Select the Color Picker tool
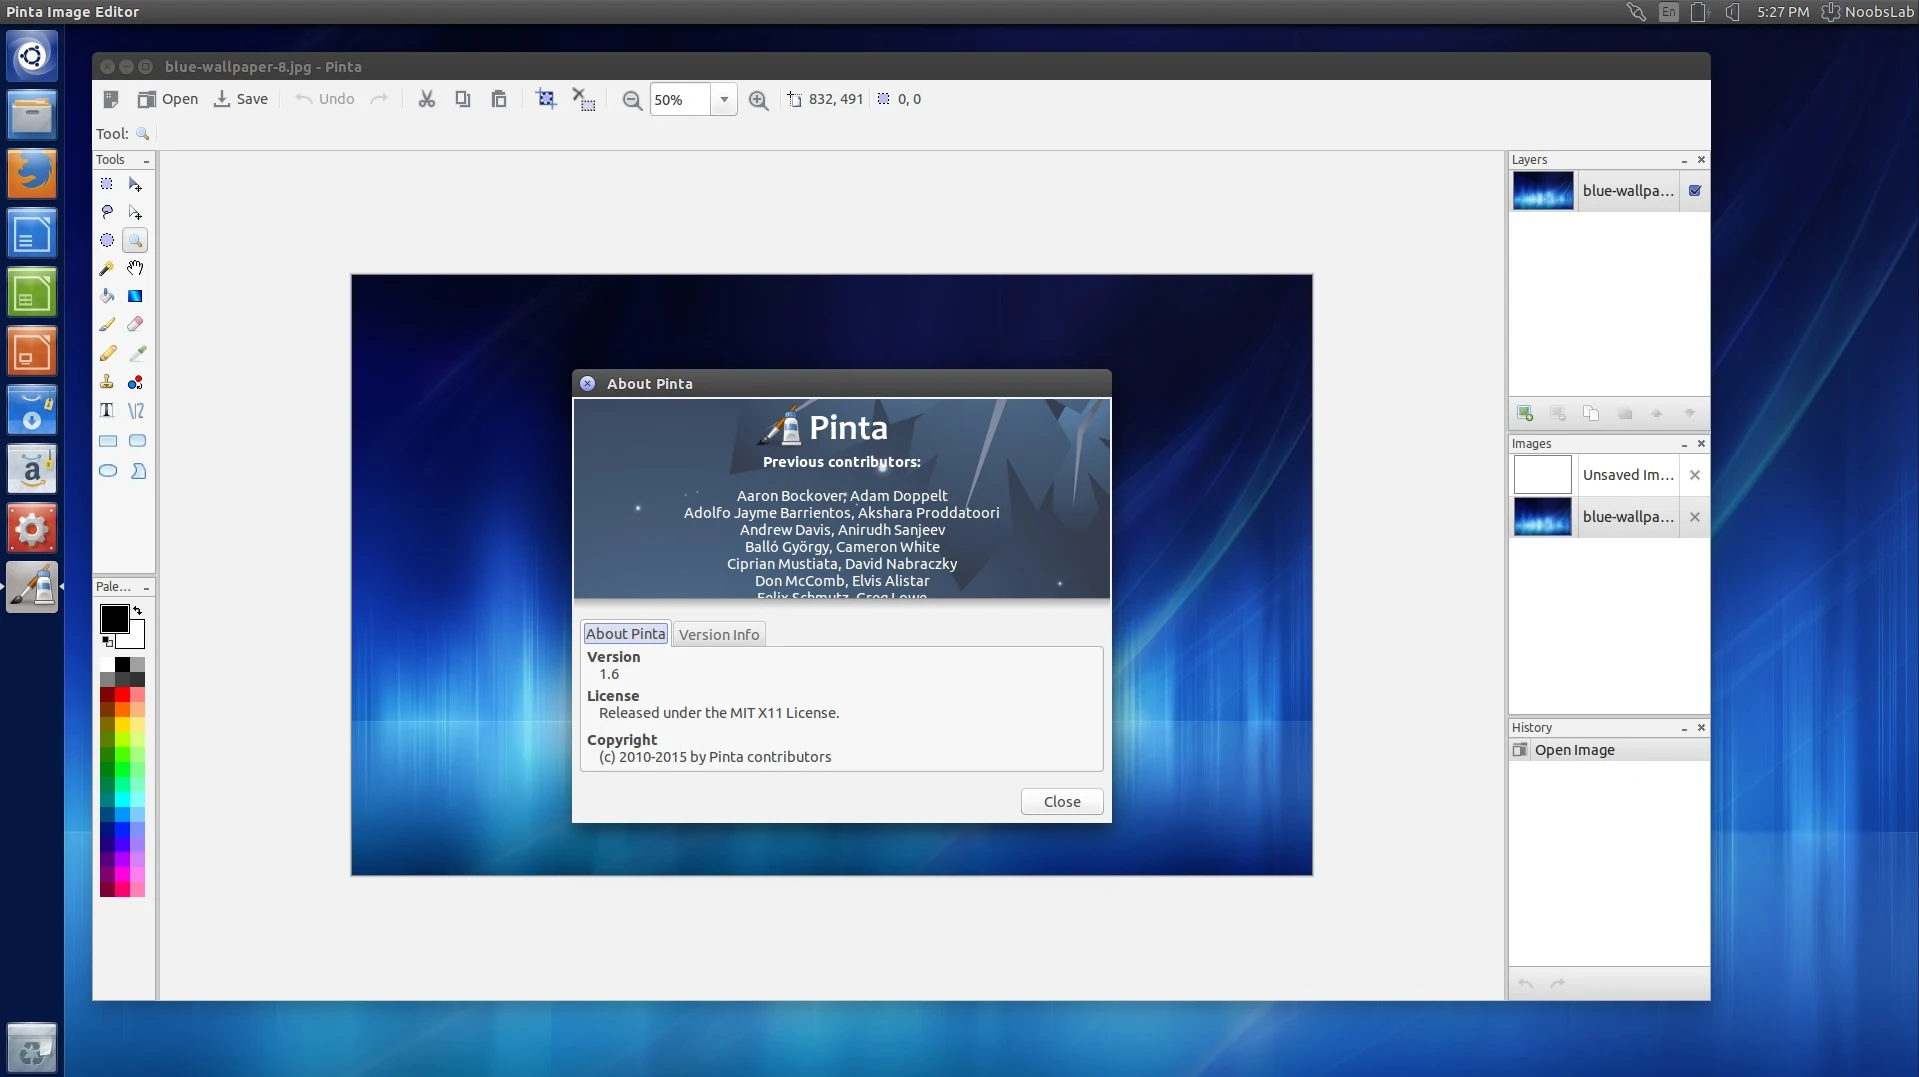This screenshot has height=1077, width=1919. [x=137, y=353]
